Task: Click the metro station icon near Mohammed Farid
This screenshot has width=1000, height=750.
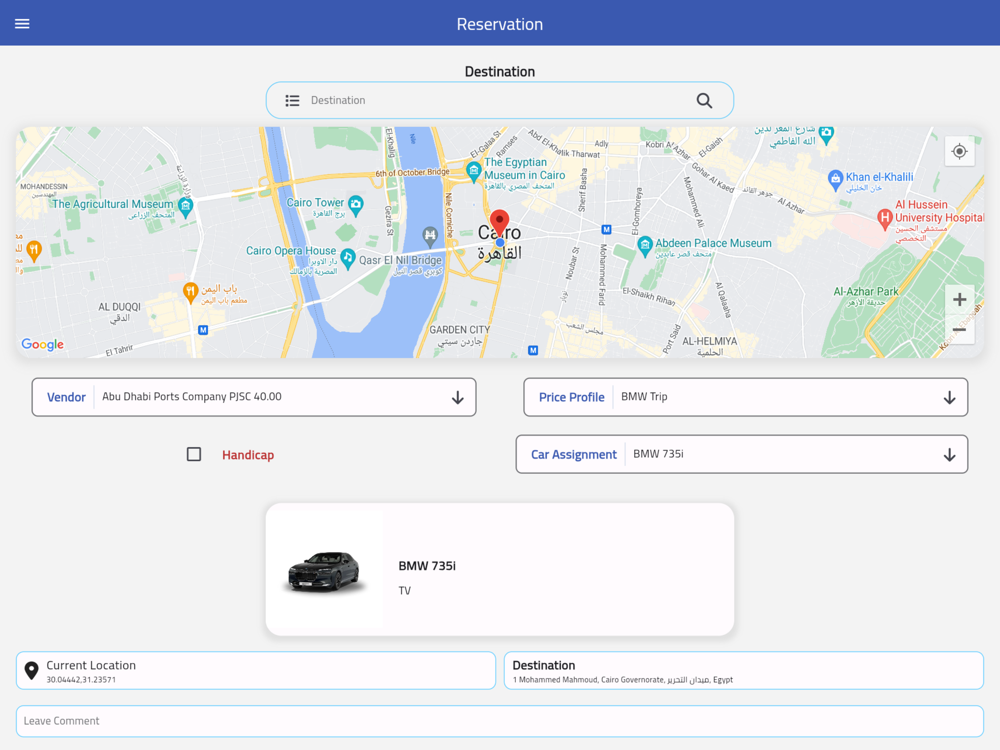Action: (x=606, y=230)
